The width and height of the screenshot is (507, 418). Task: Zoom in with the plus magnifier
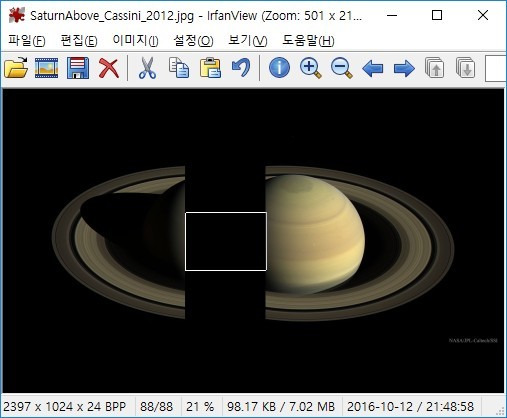(311, 68)
